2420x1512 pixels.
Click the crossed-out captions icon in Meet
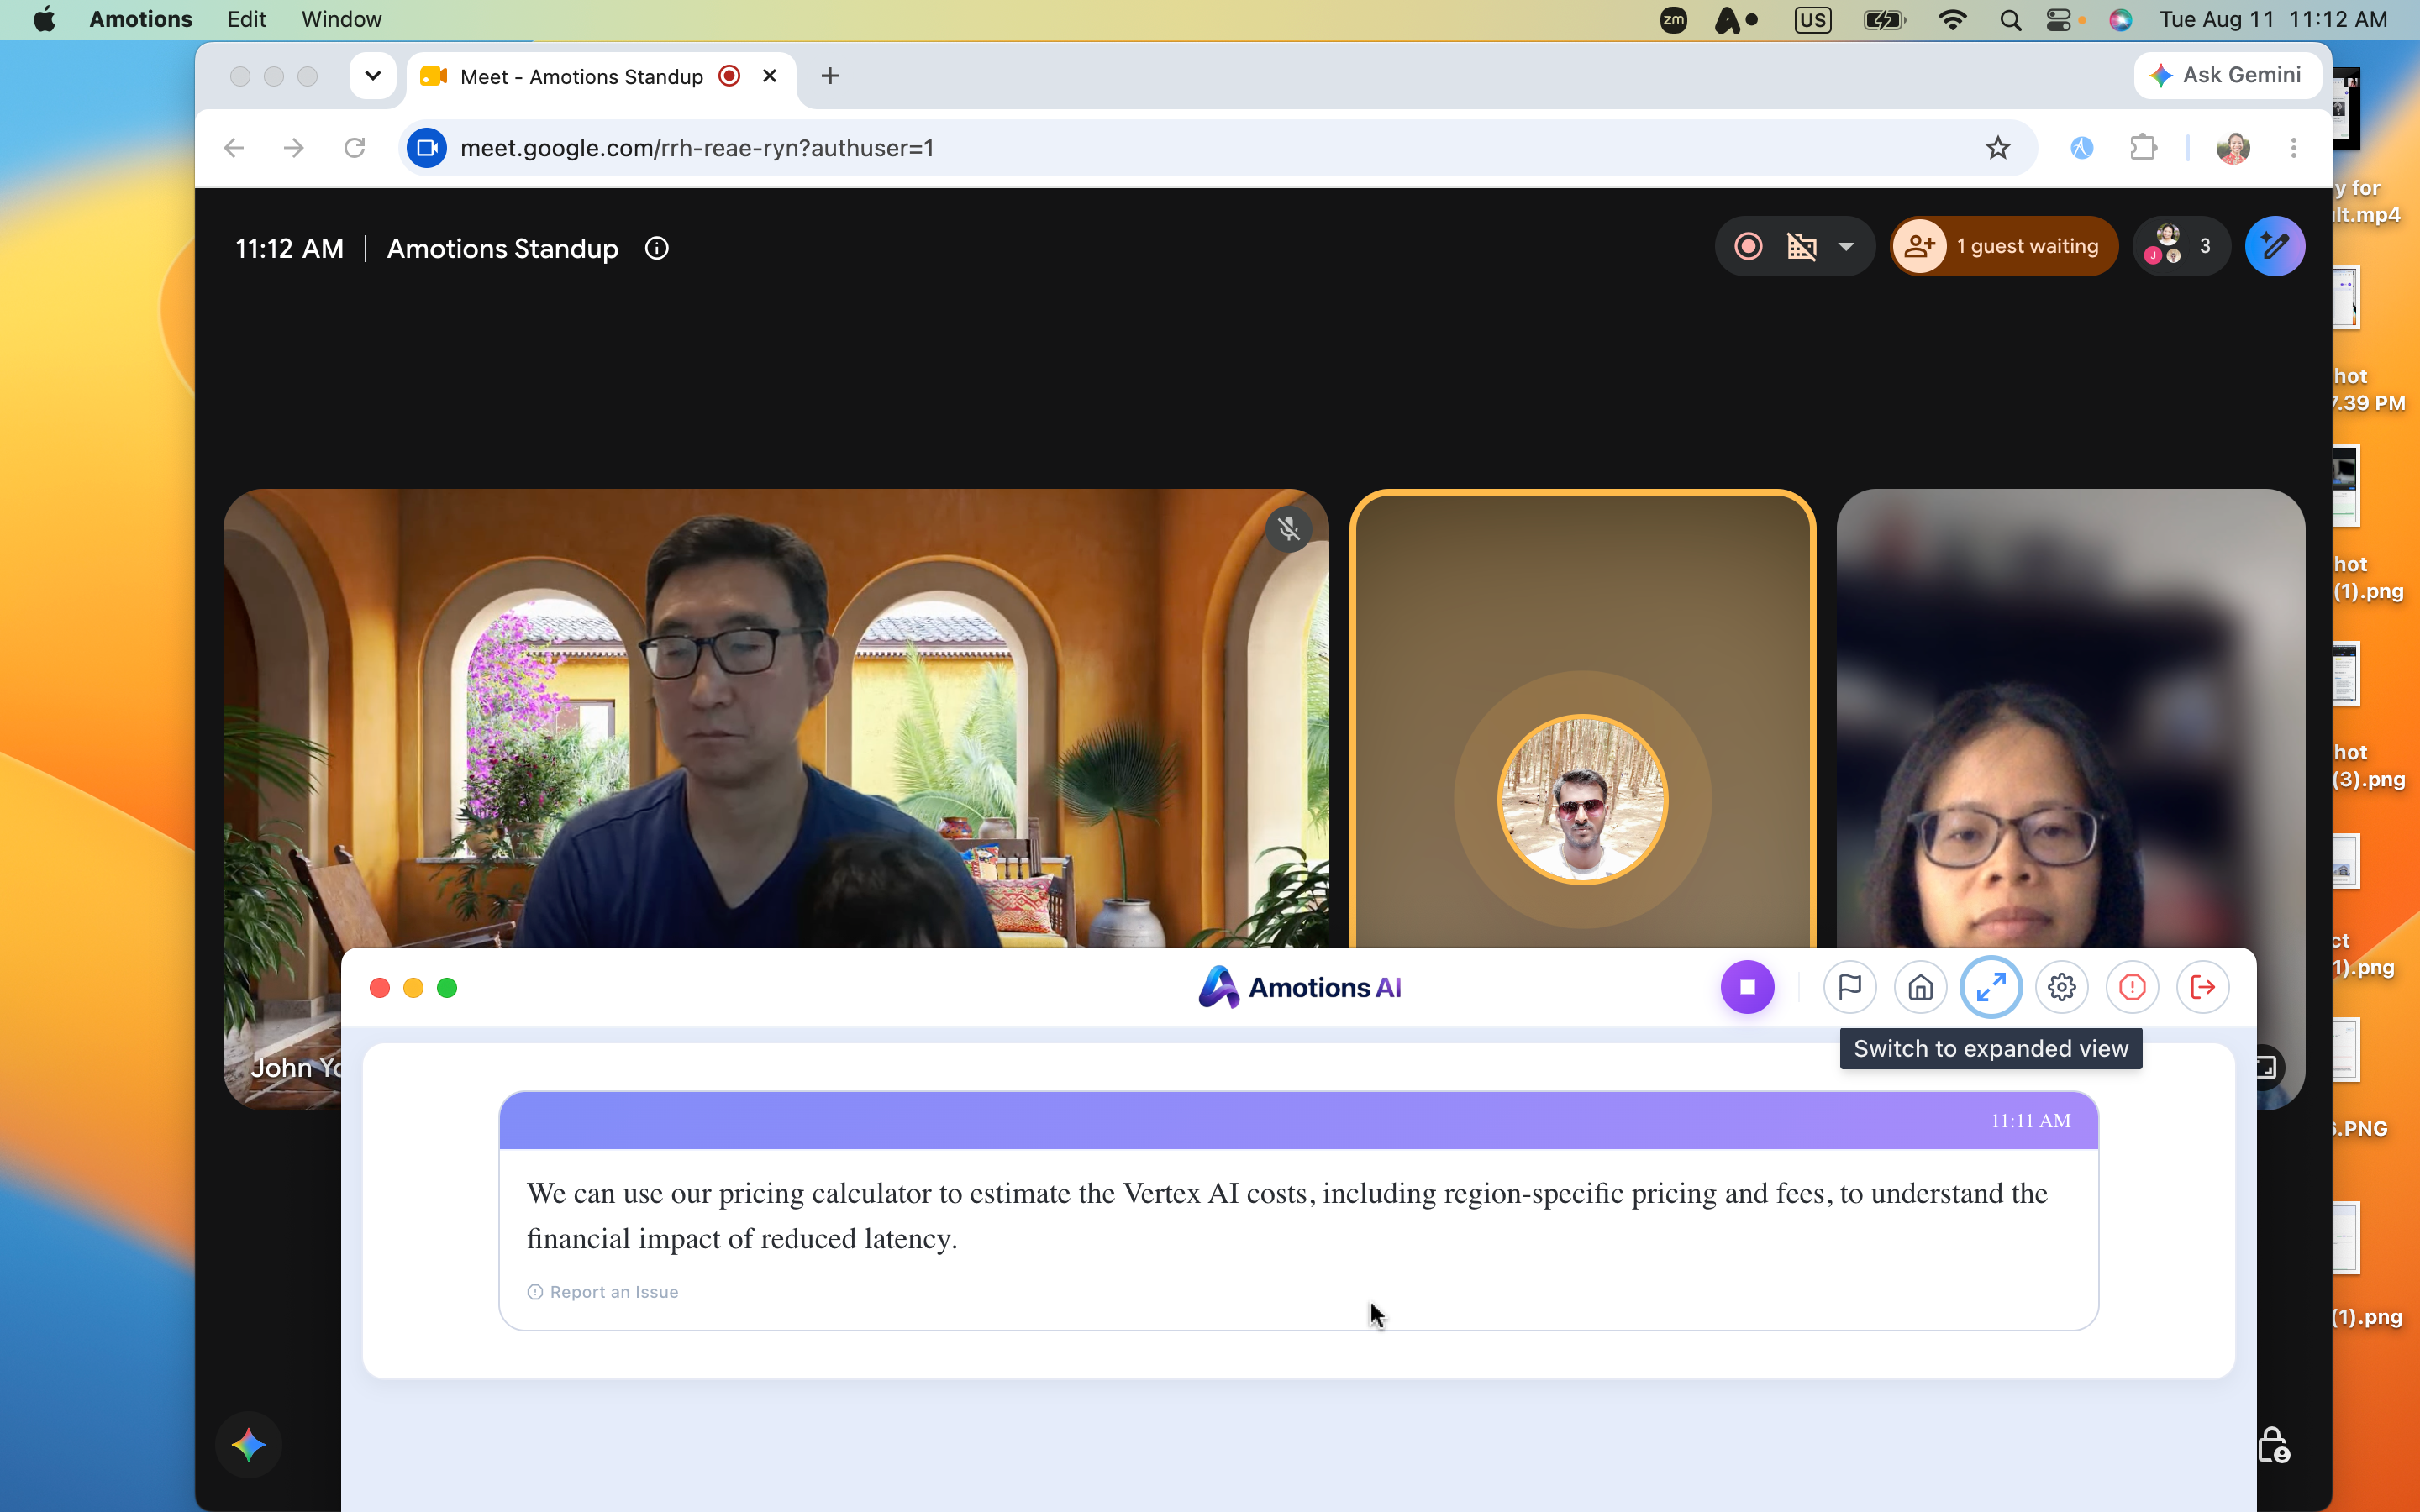tap(1802, 246)
